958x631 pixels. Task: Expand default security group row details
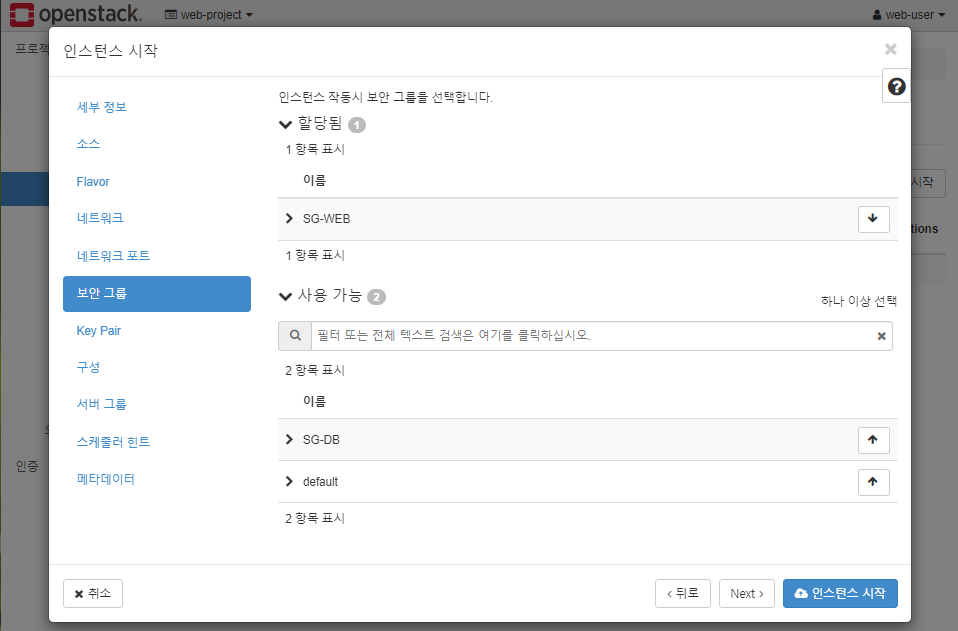click(x=290, y=481)
